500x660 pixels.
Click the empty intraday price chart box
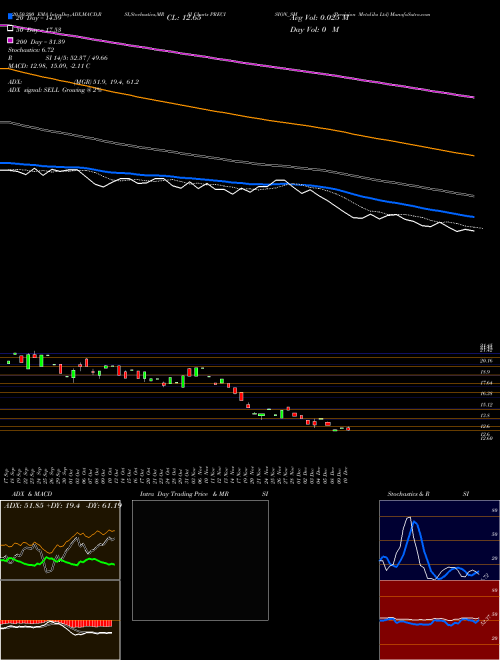pyautogui.click(x=200, y=560)
